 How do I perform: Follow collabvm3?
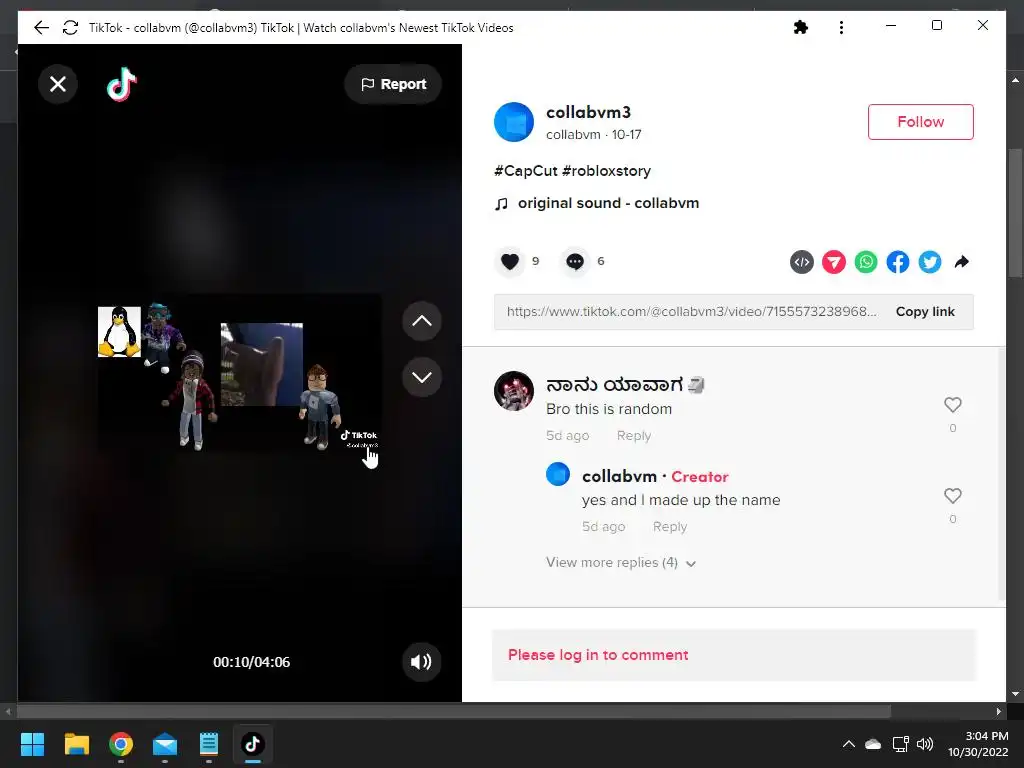(x=920, y=122)
